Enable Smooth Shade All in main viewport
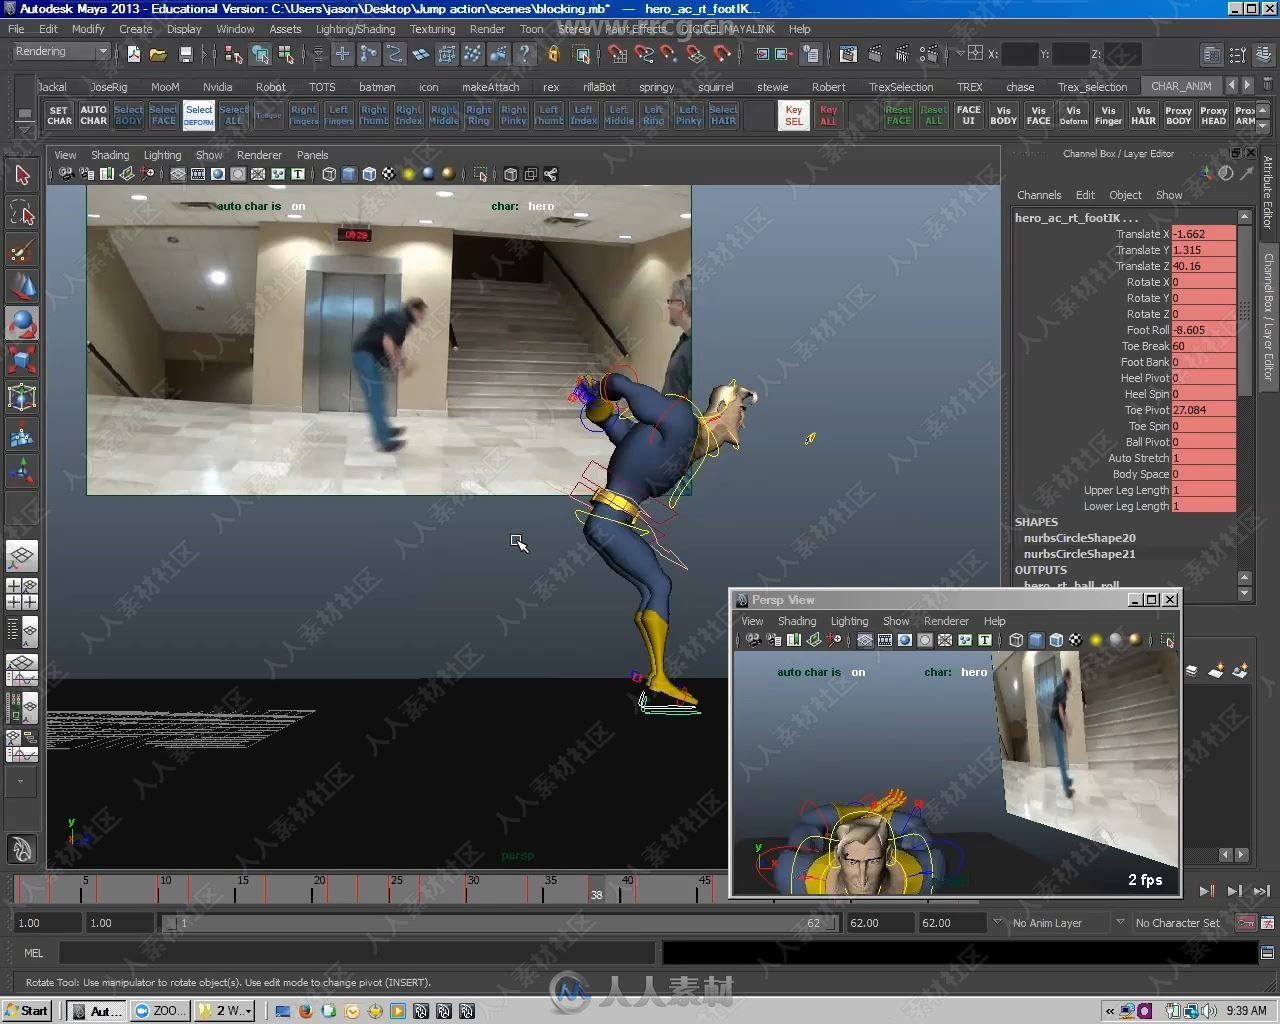 click(x=349, y=174)
